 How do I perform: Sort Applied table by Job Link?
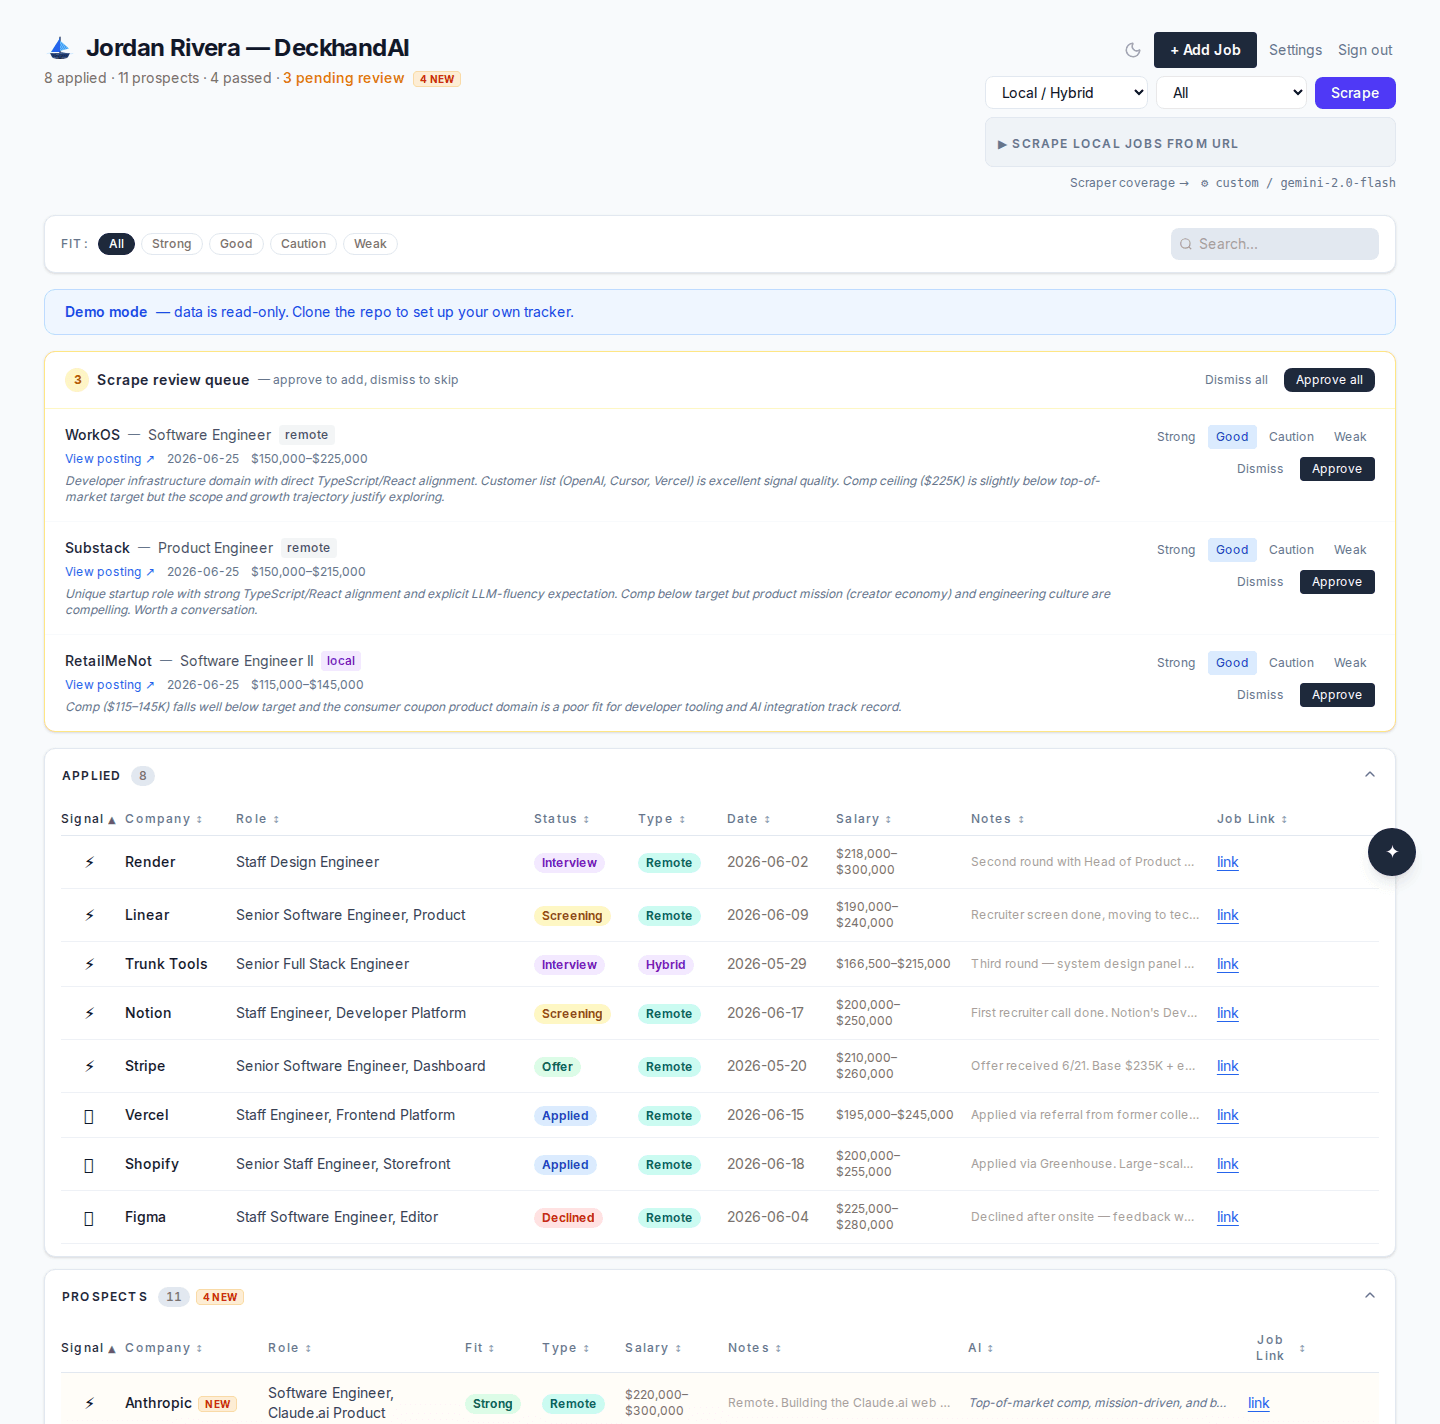coord(1252,819)
